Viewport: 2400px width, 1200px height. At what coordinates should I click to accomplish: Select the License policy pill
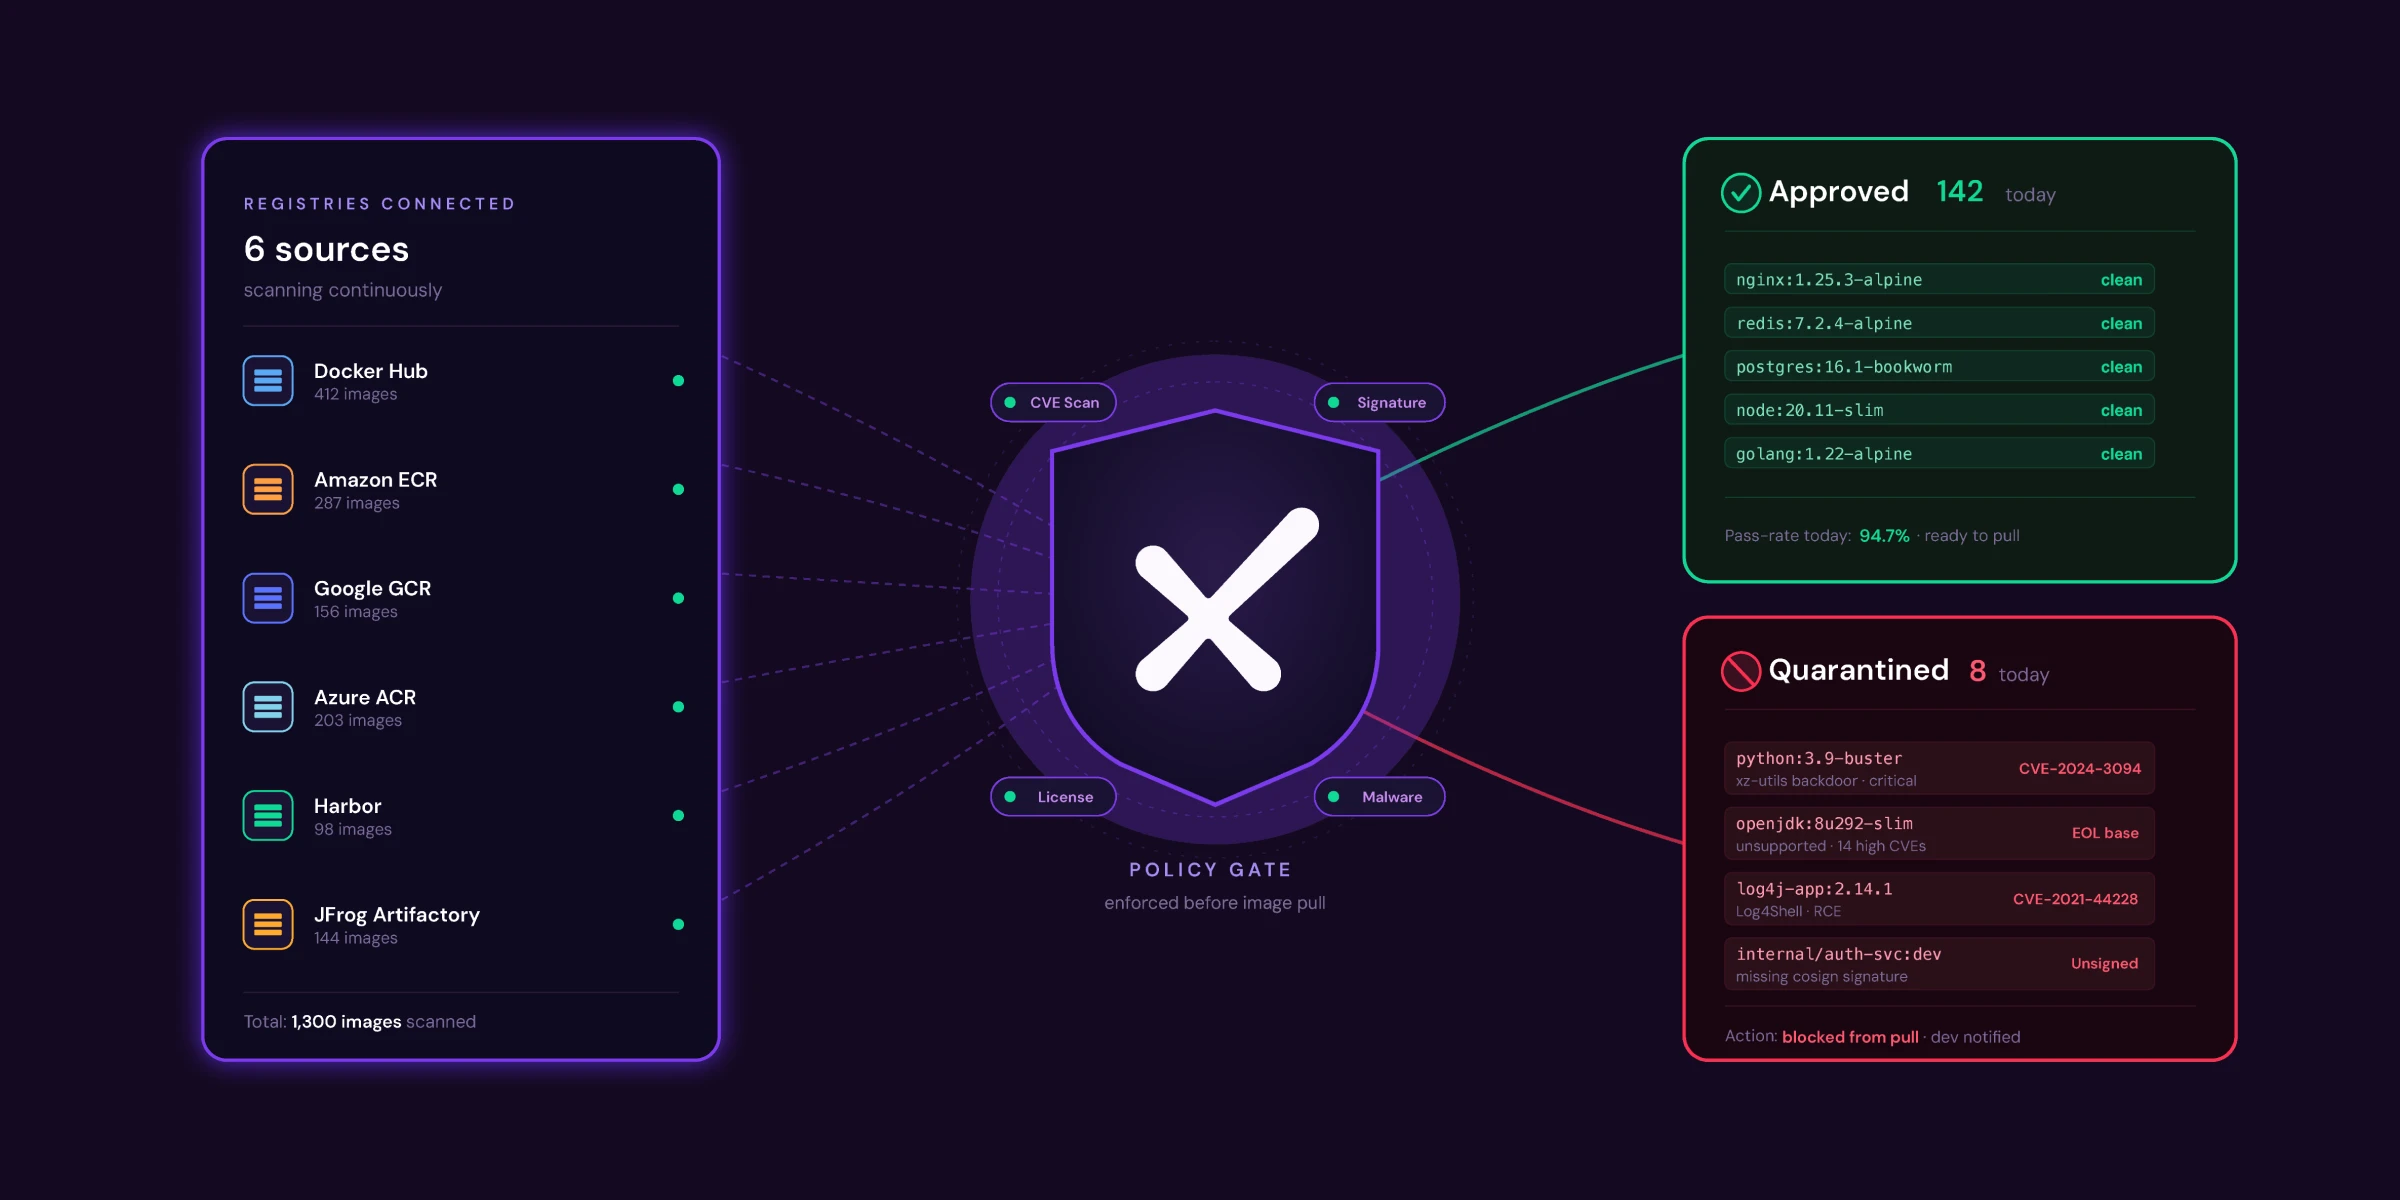click(1053, 797)
